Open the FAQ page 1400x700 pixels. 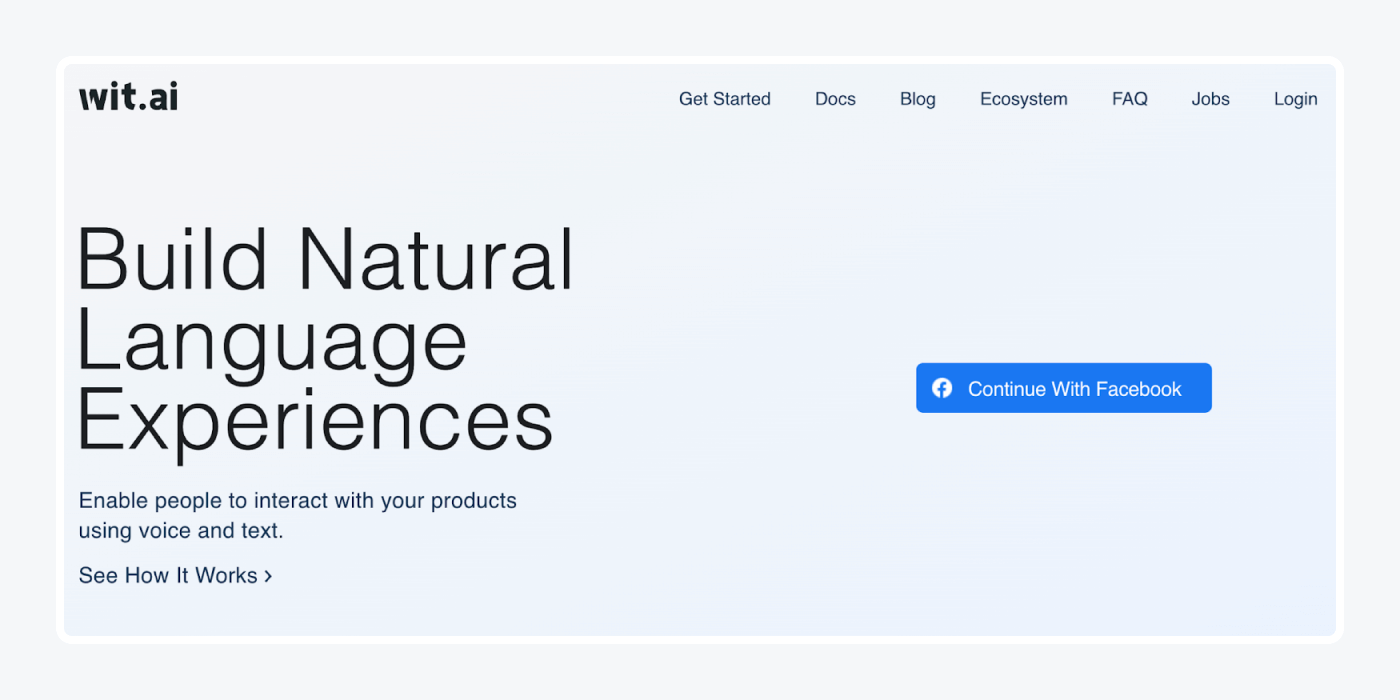pyautogui.click(x=1129, y=99)
